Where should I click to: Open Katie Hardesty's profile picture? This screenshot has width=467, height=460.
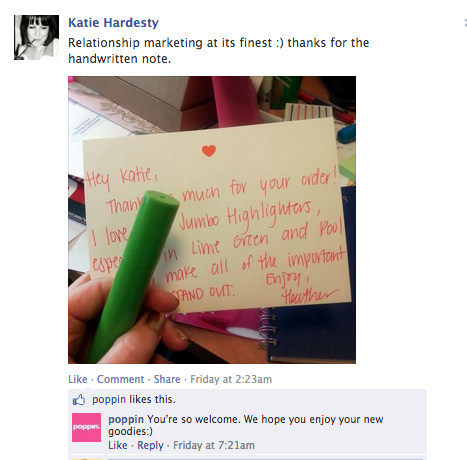[36, 37]
